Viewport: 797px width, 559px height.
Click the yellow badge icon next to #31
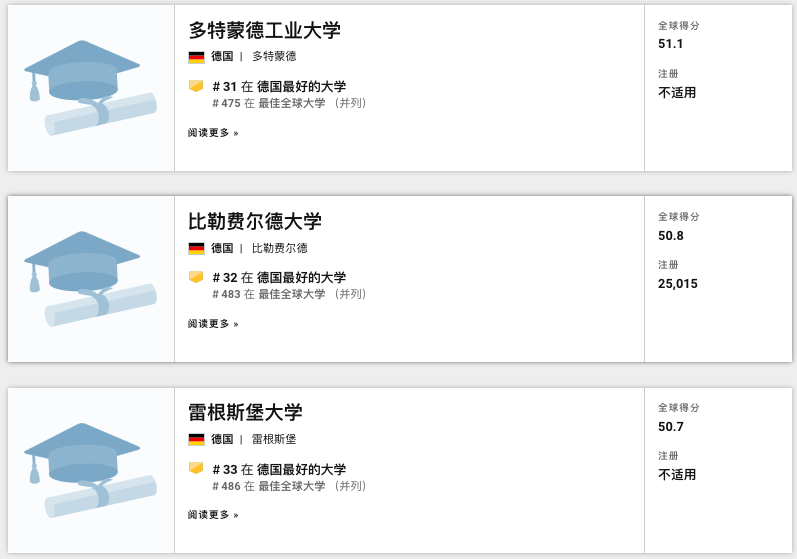pyautogui.click(x=196, y=86)
